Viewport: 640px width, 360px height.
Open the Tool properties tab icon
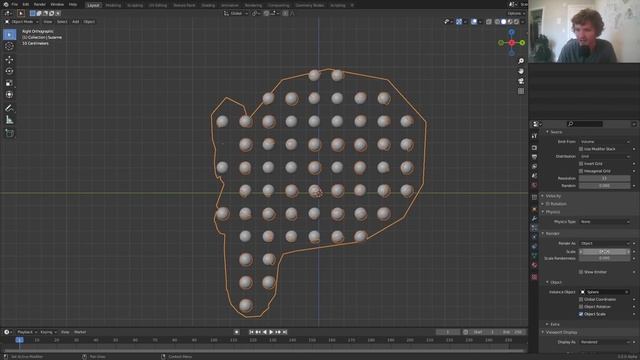click(x=534, y=136)
